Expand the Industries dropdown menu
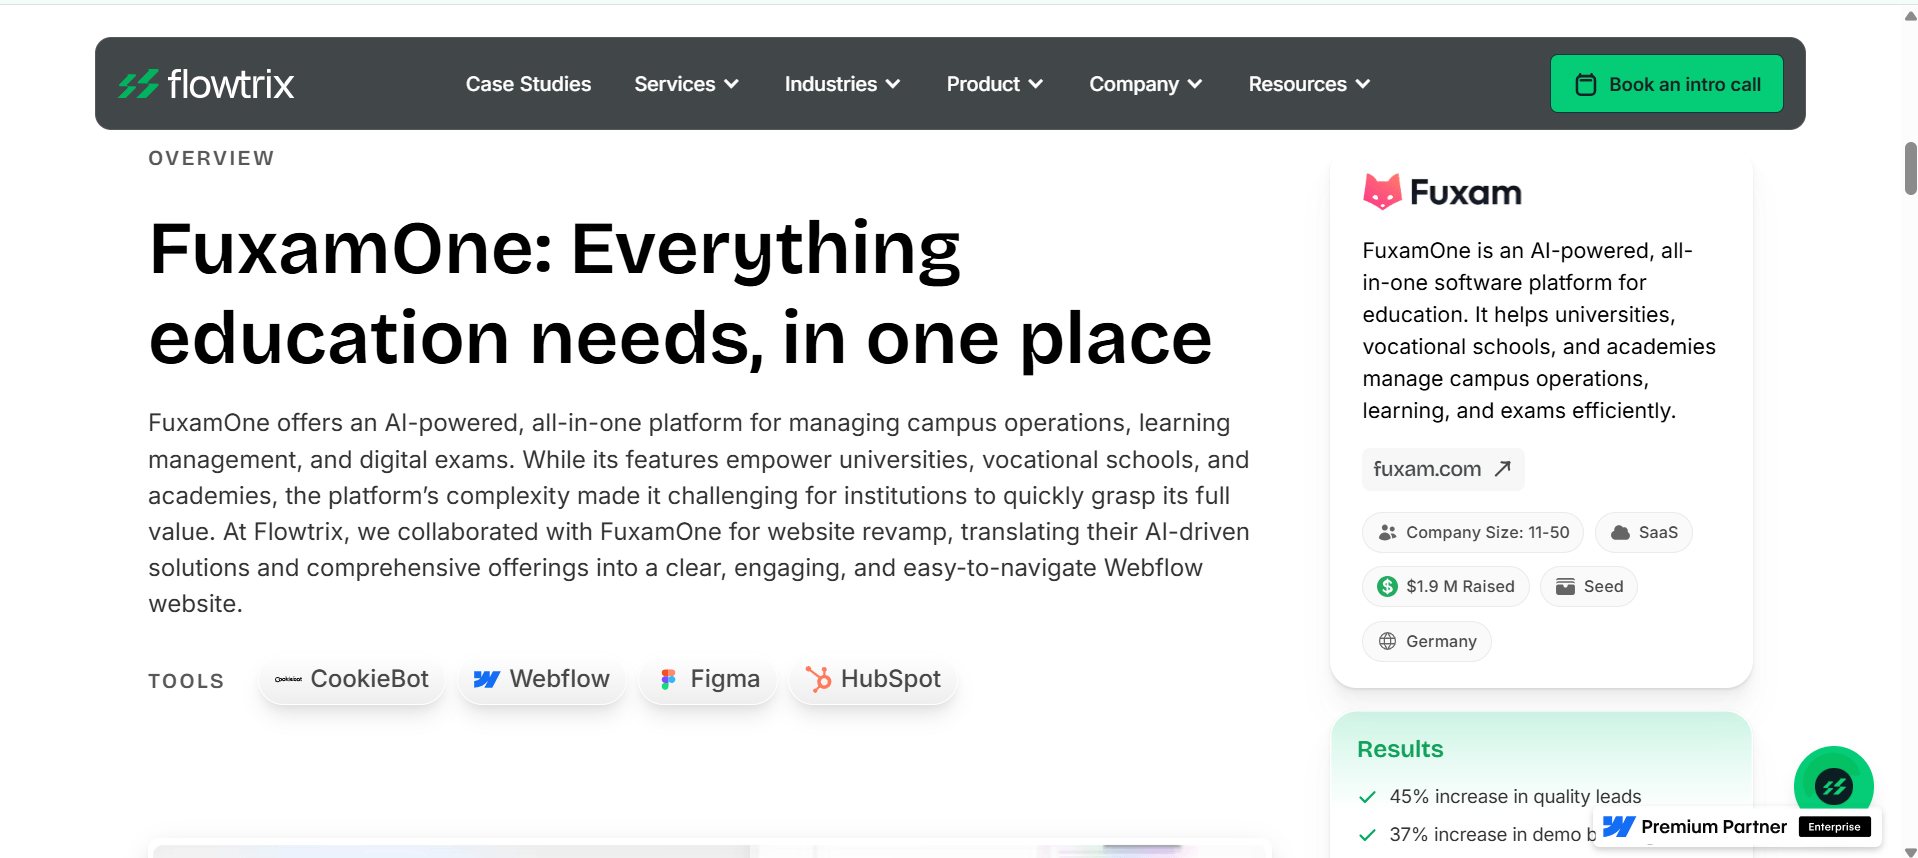Screen dimensions: 1918x858 click(842, 84)
